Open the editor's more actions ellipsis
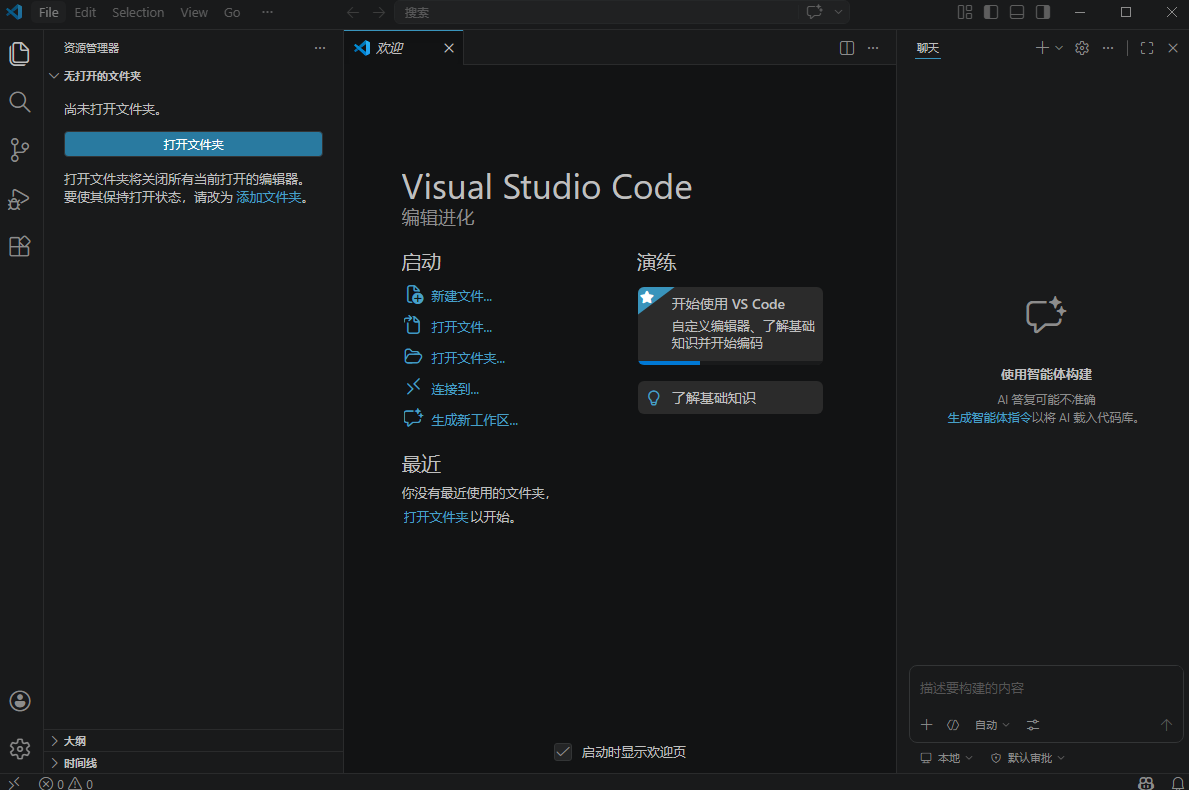Image resolution: width=1189 pixels, height=790 pixels. click(873, 48)
